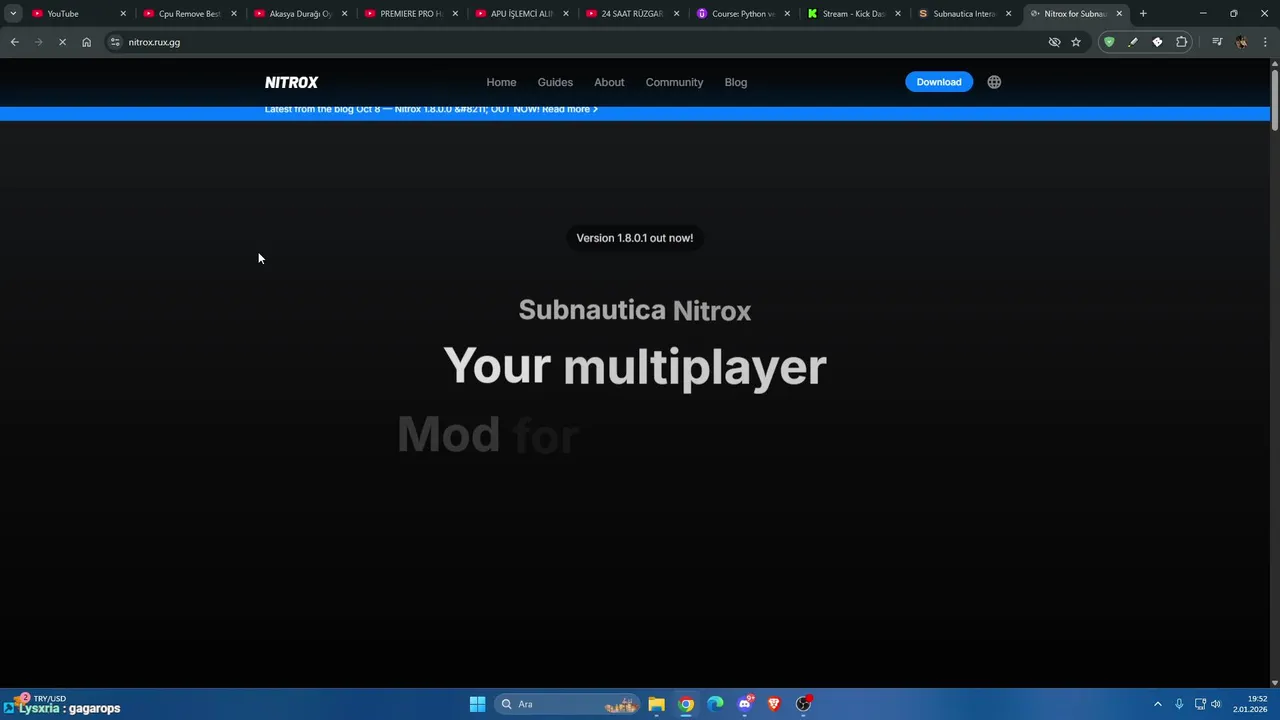This screenshot has width=1280, height=720.
Task: Open Microsoft Edge from the taskbar
Action: pyautogui.click(x=715, y=704)
